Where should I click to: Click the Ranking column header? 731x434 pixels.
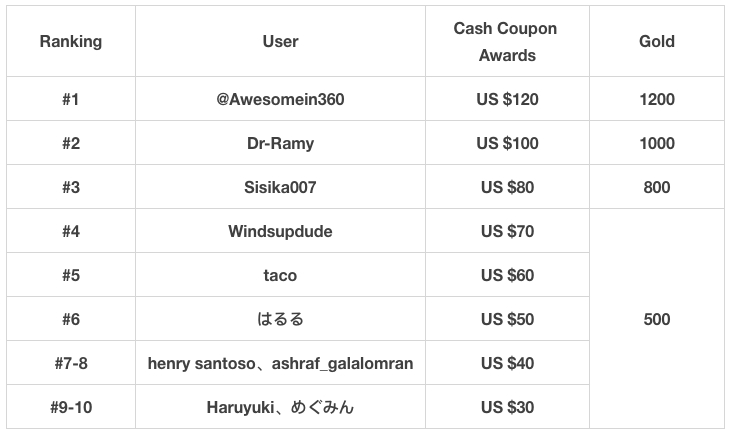point(71,41)
